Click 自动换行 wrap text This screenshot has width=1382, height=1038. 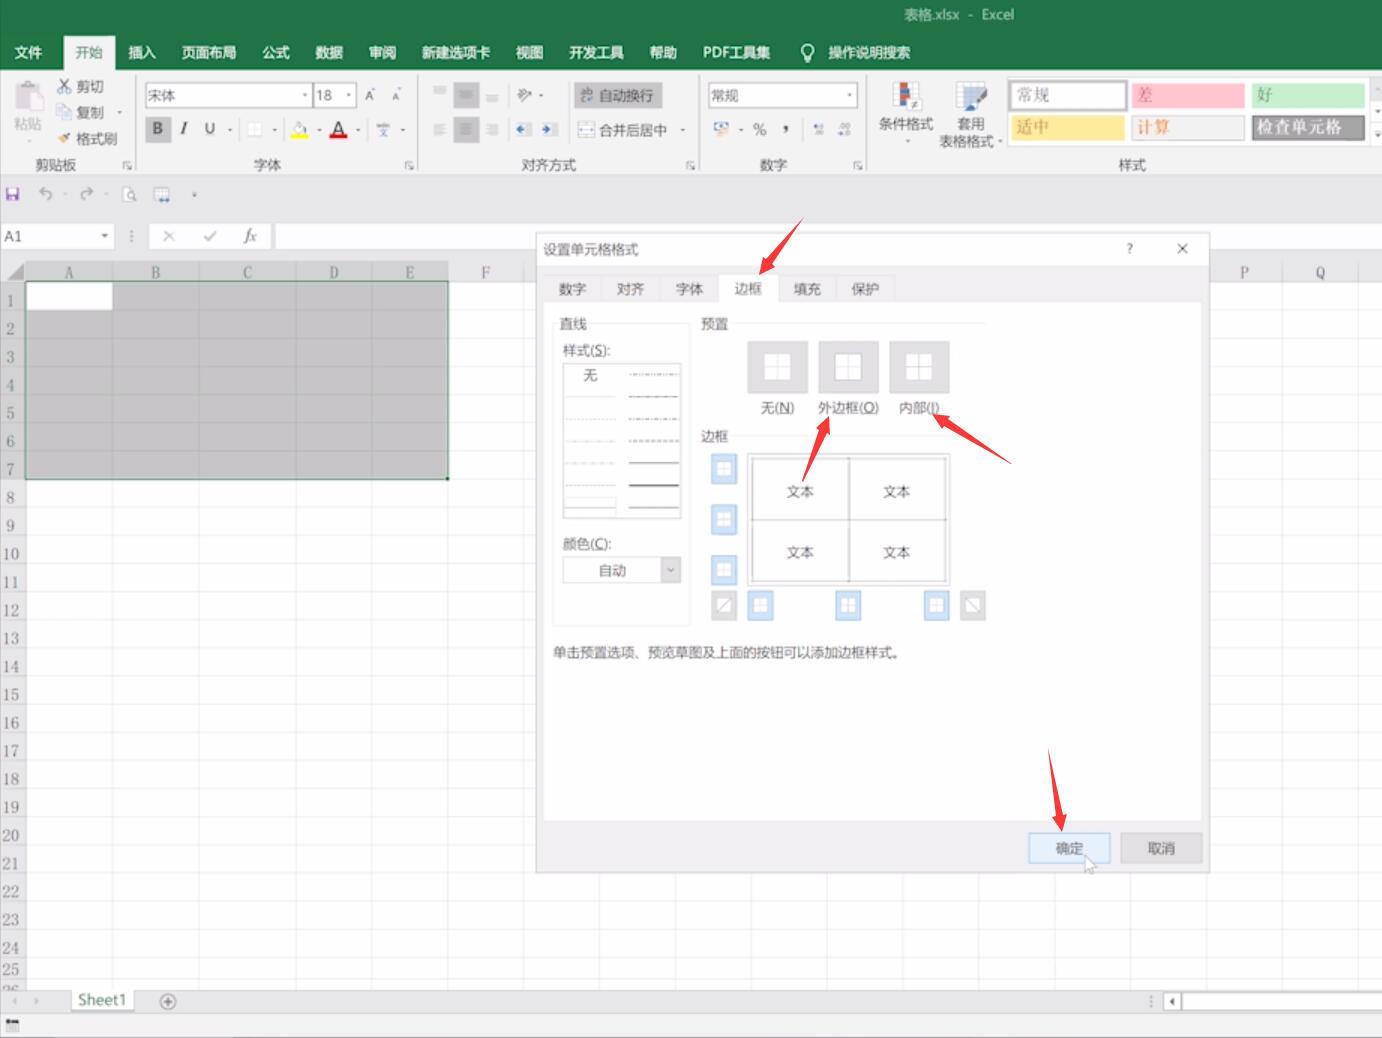click(617, 95)
